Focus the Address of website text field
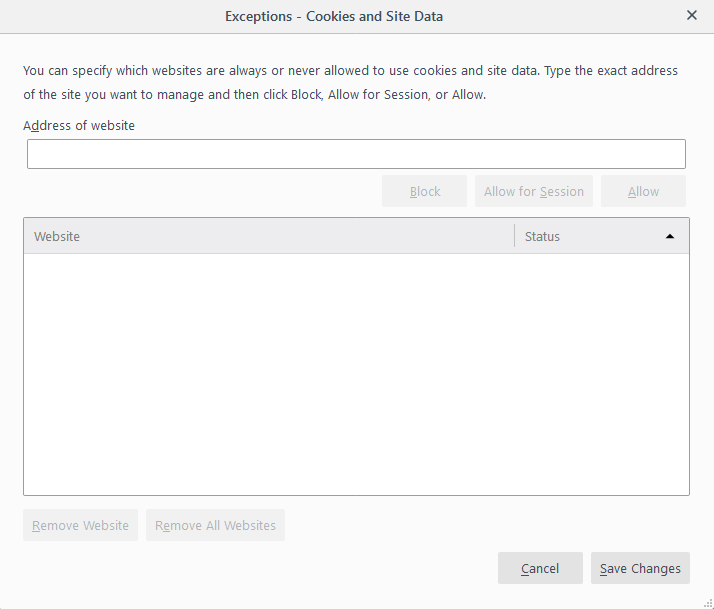This screenshot has width=714, height=609. pyautogui.click(x=356, y=154)
